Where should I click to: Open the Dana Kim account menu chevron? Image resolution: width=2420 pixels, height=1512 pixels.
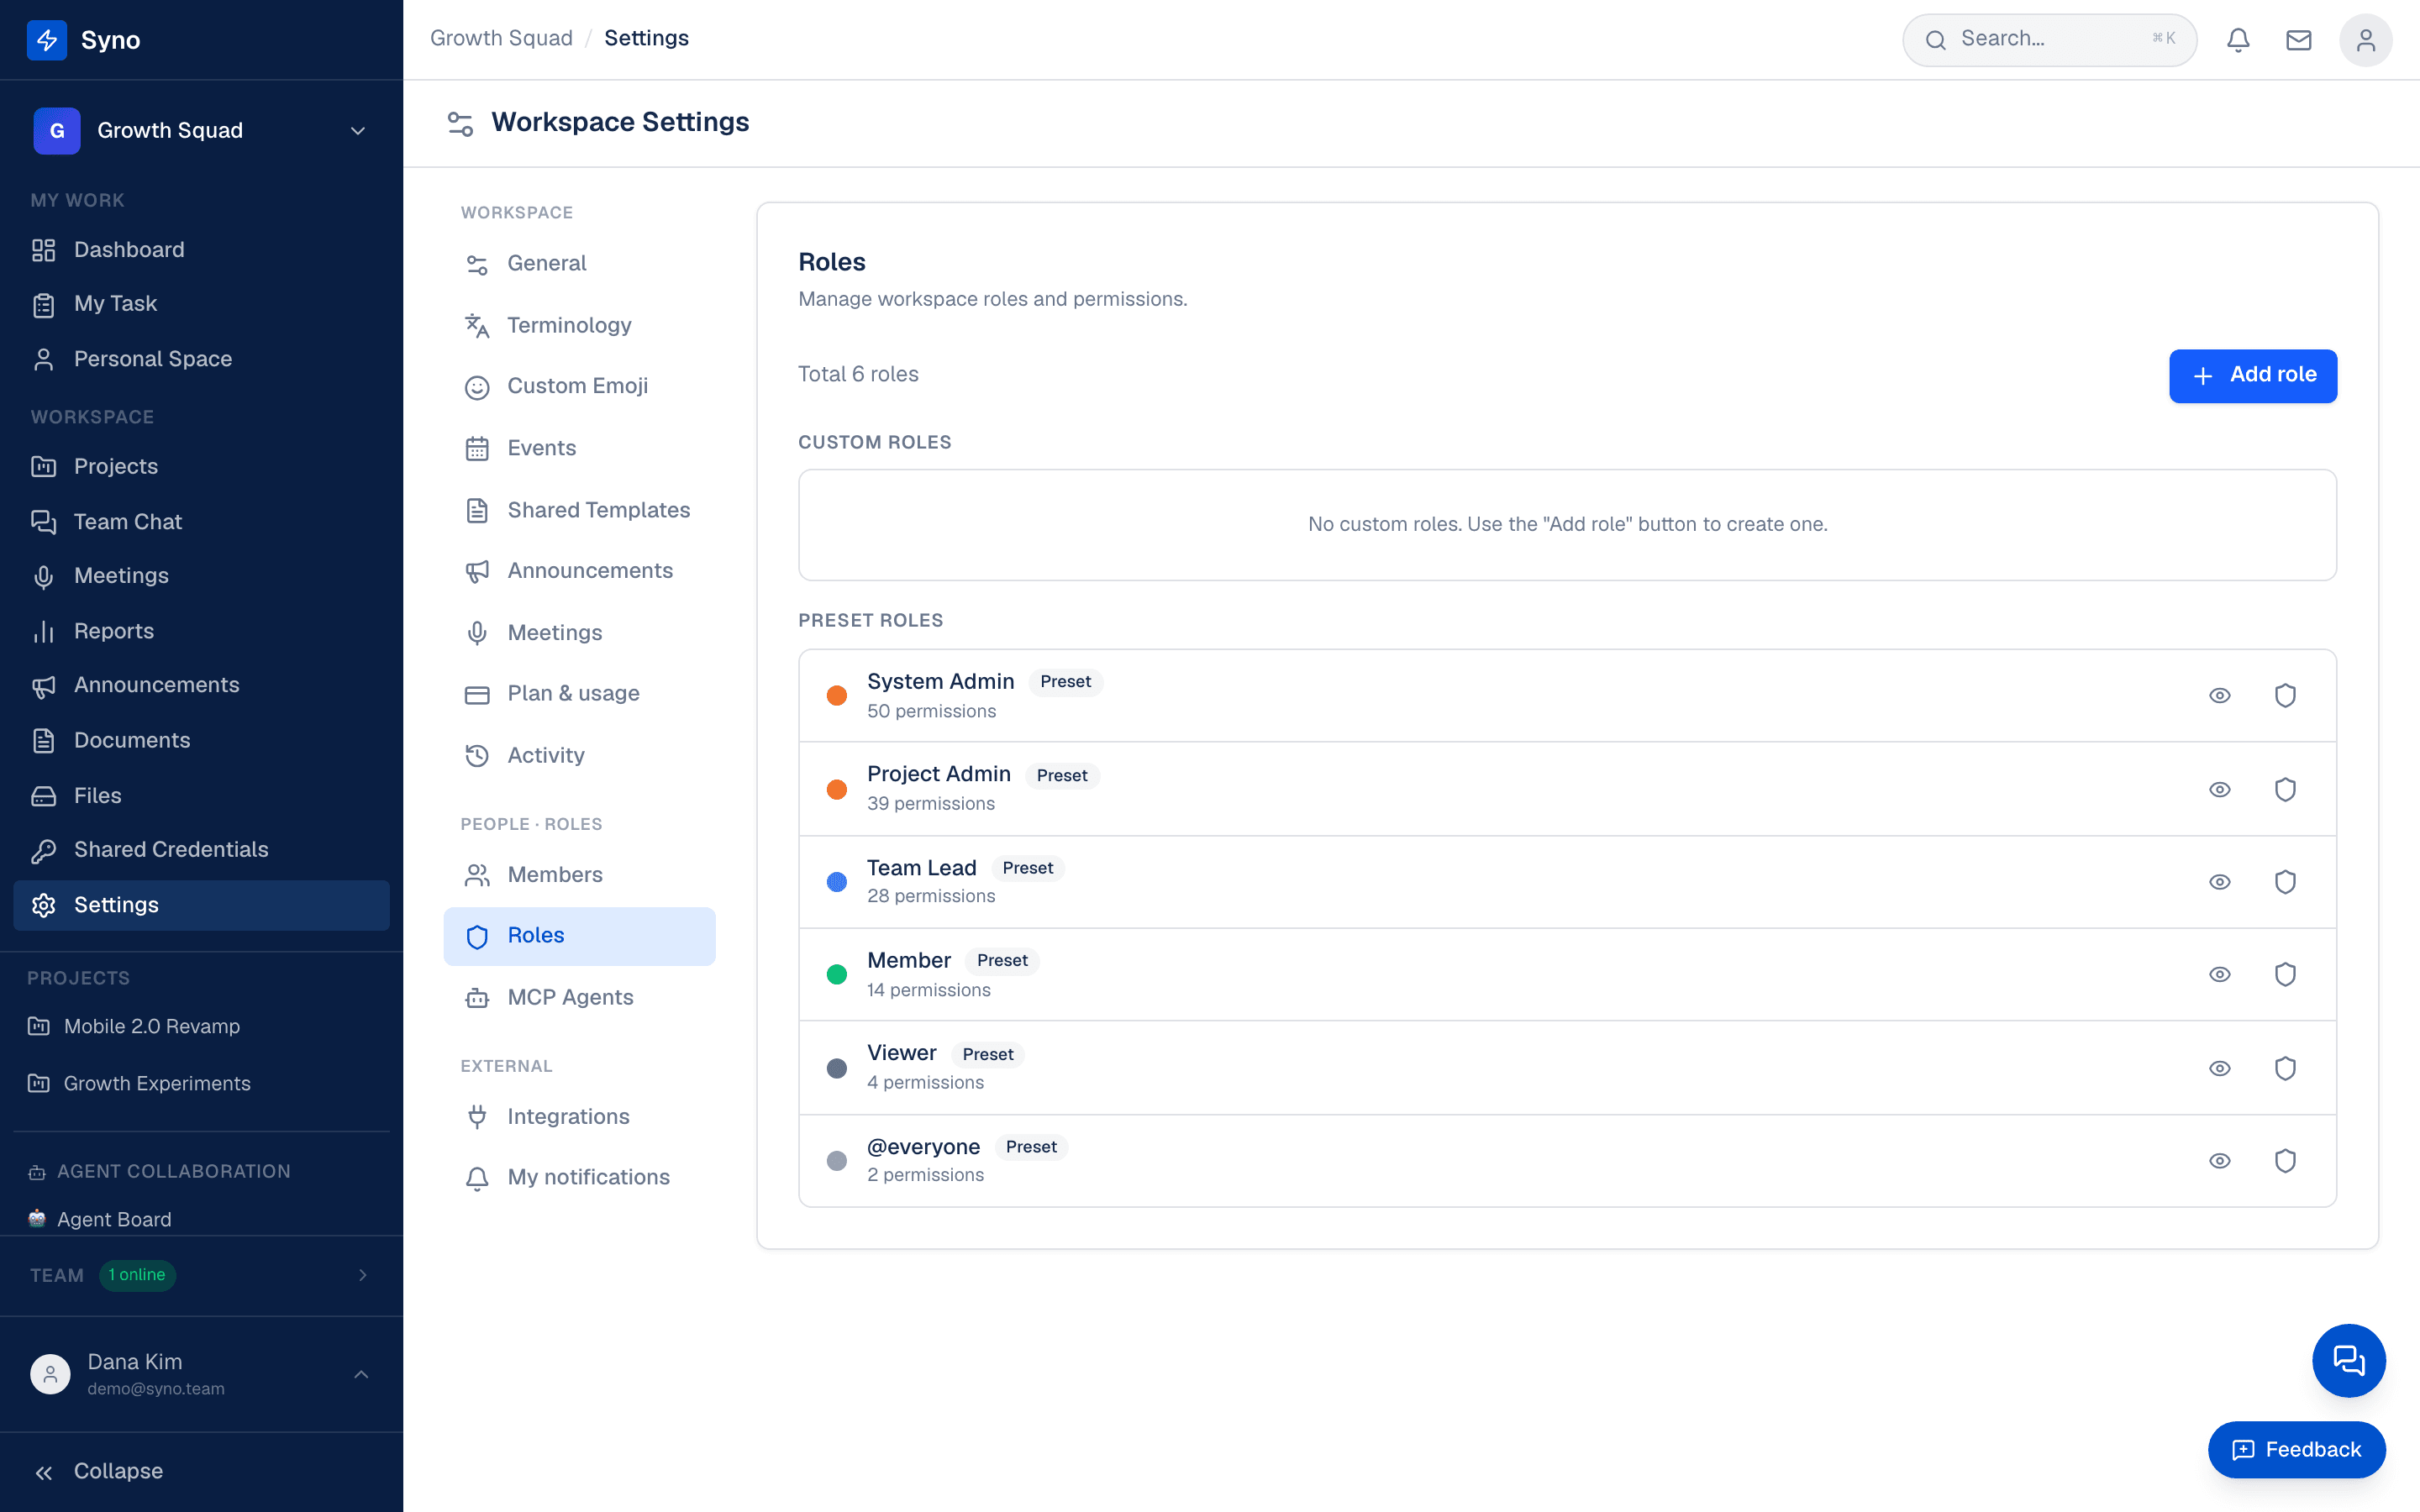[361, 1375]
